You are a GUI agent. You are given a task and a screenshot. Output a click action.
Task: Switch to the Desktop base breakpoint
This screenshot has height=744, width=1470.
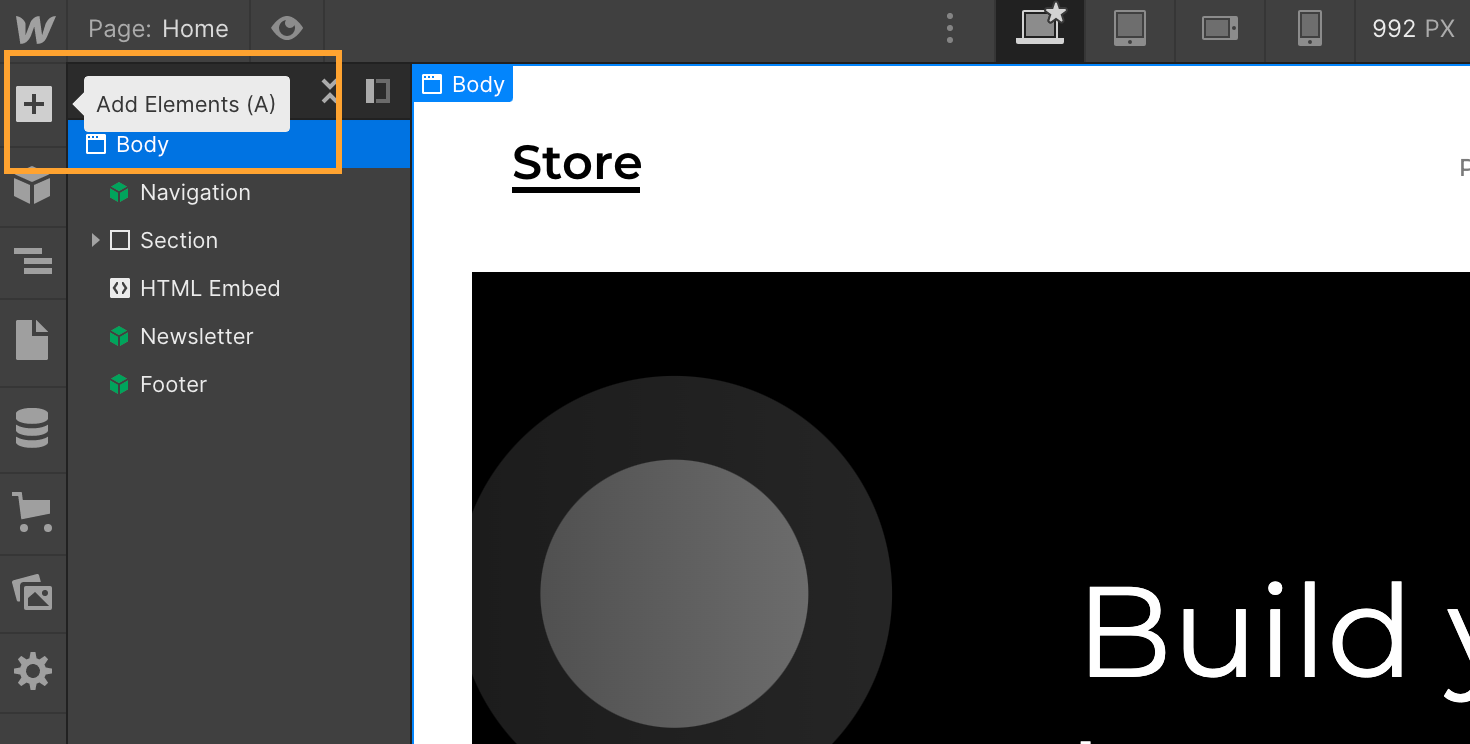click(x=1040, y=29)
